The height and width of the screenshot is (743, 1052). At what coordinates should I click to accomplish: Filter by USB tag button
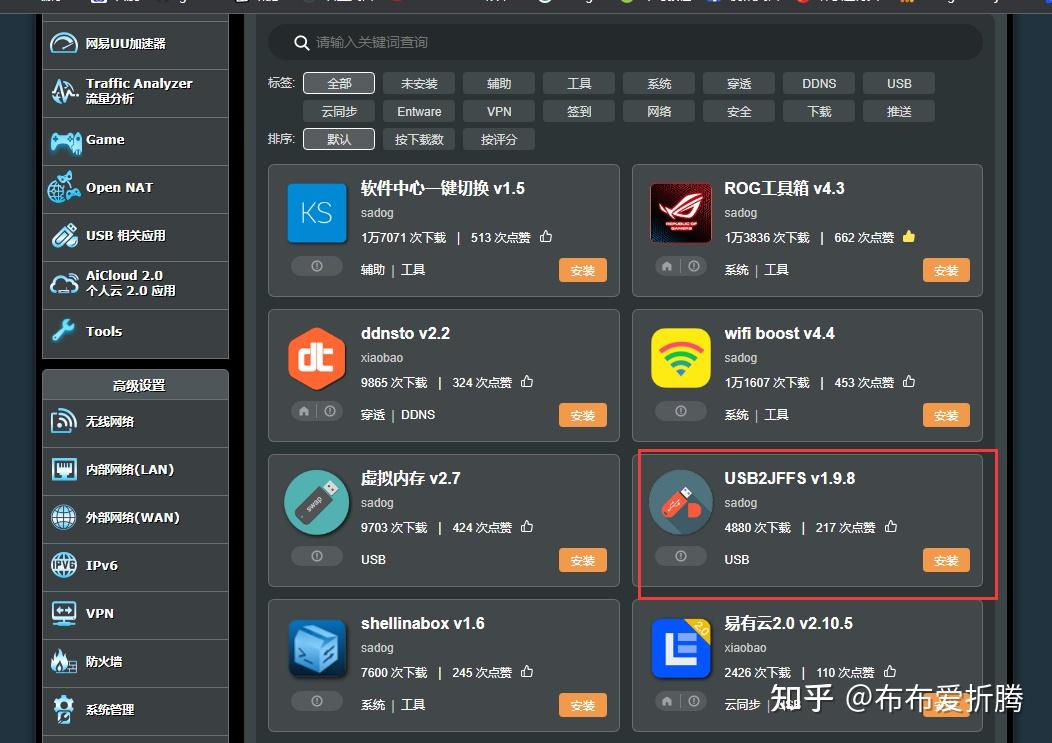[899, 83]
